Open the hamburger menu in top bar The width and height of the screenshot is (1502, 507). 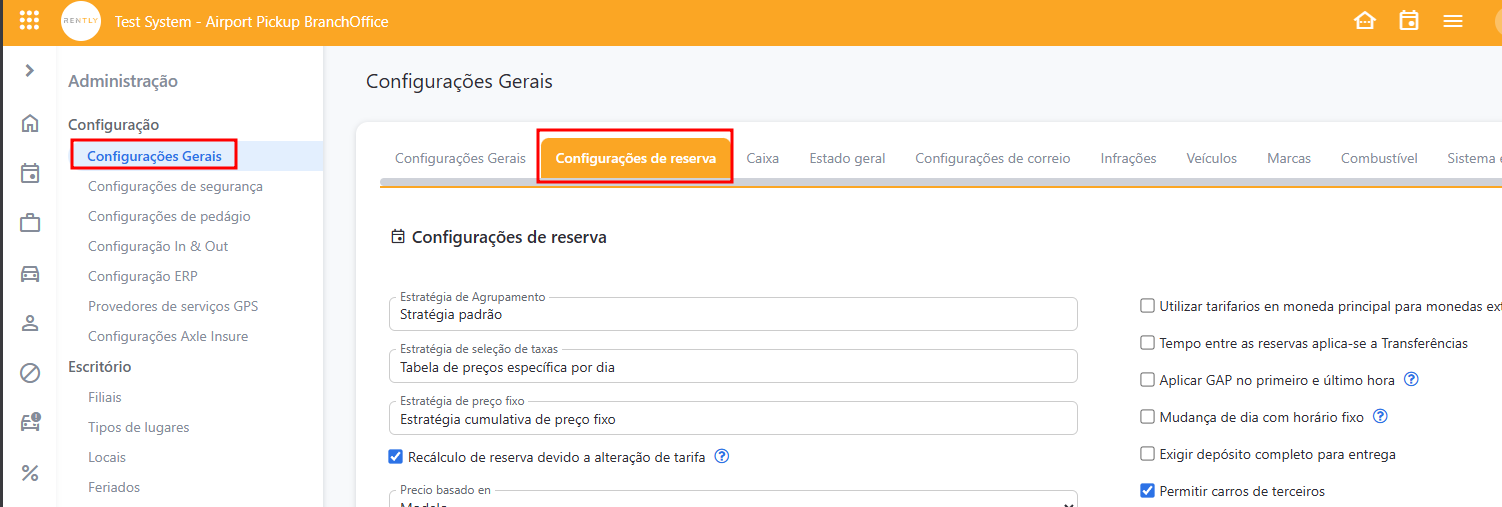click(x=1453, y=21)
